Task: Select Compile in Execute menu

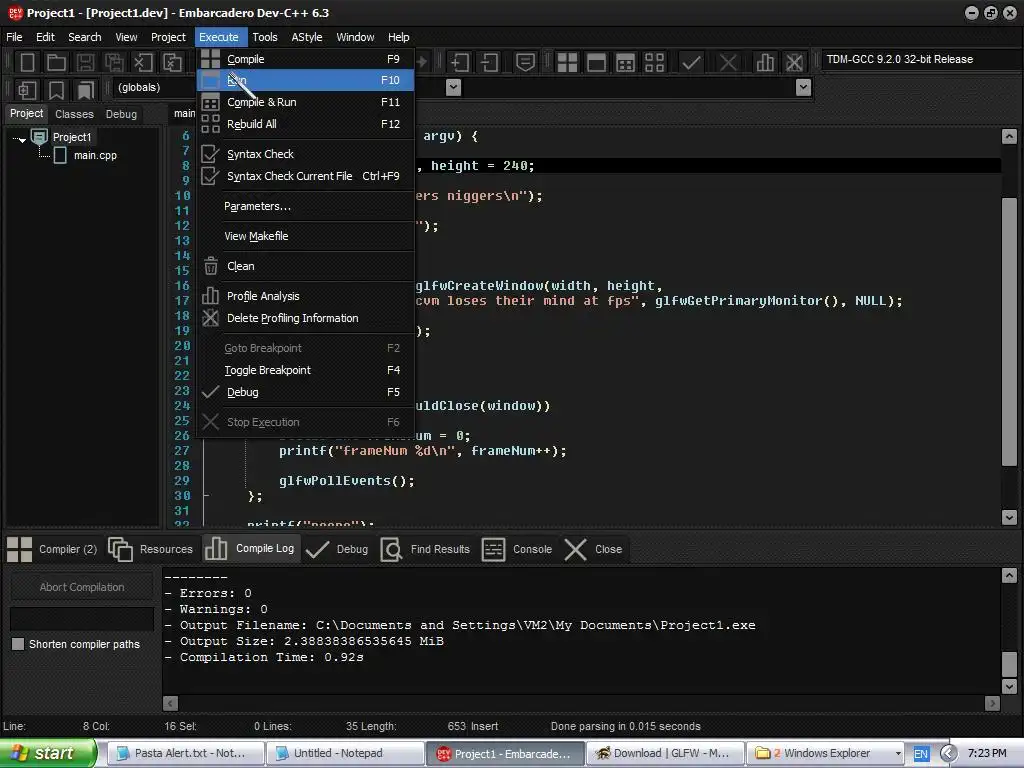Action: 306,59
